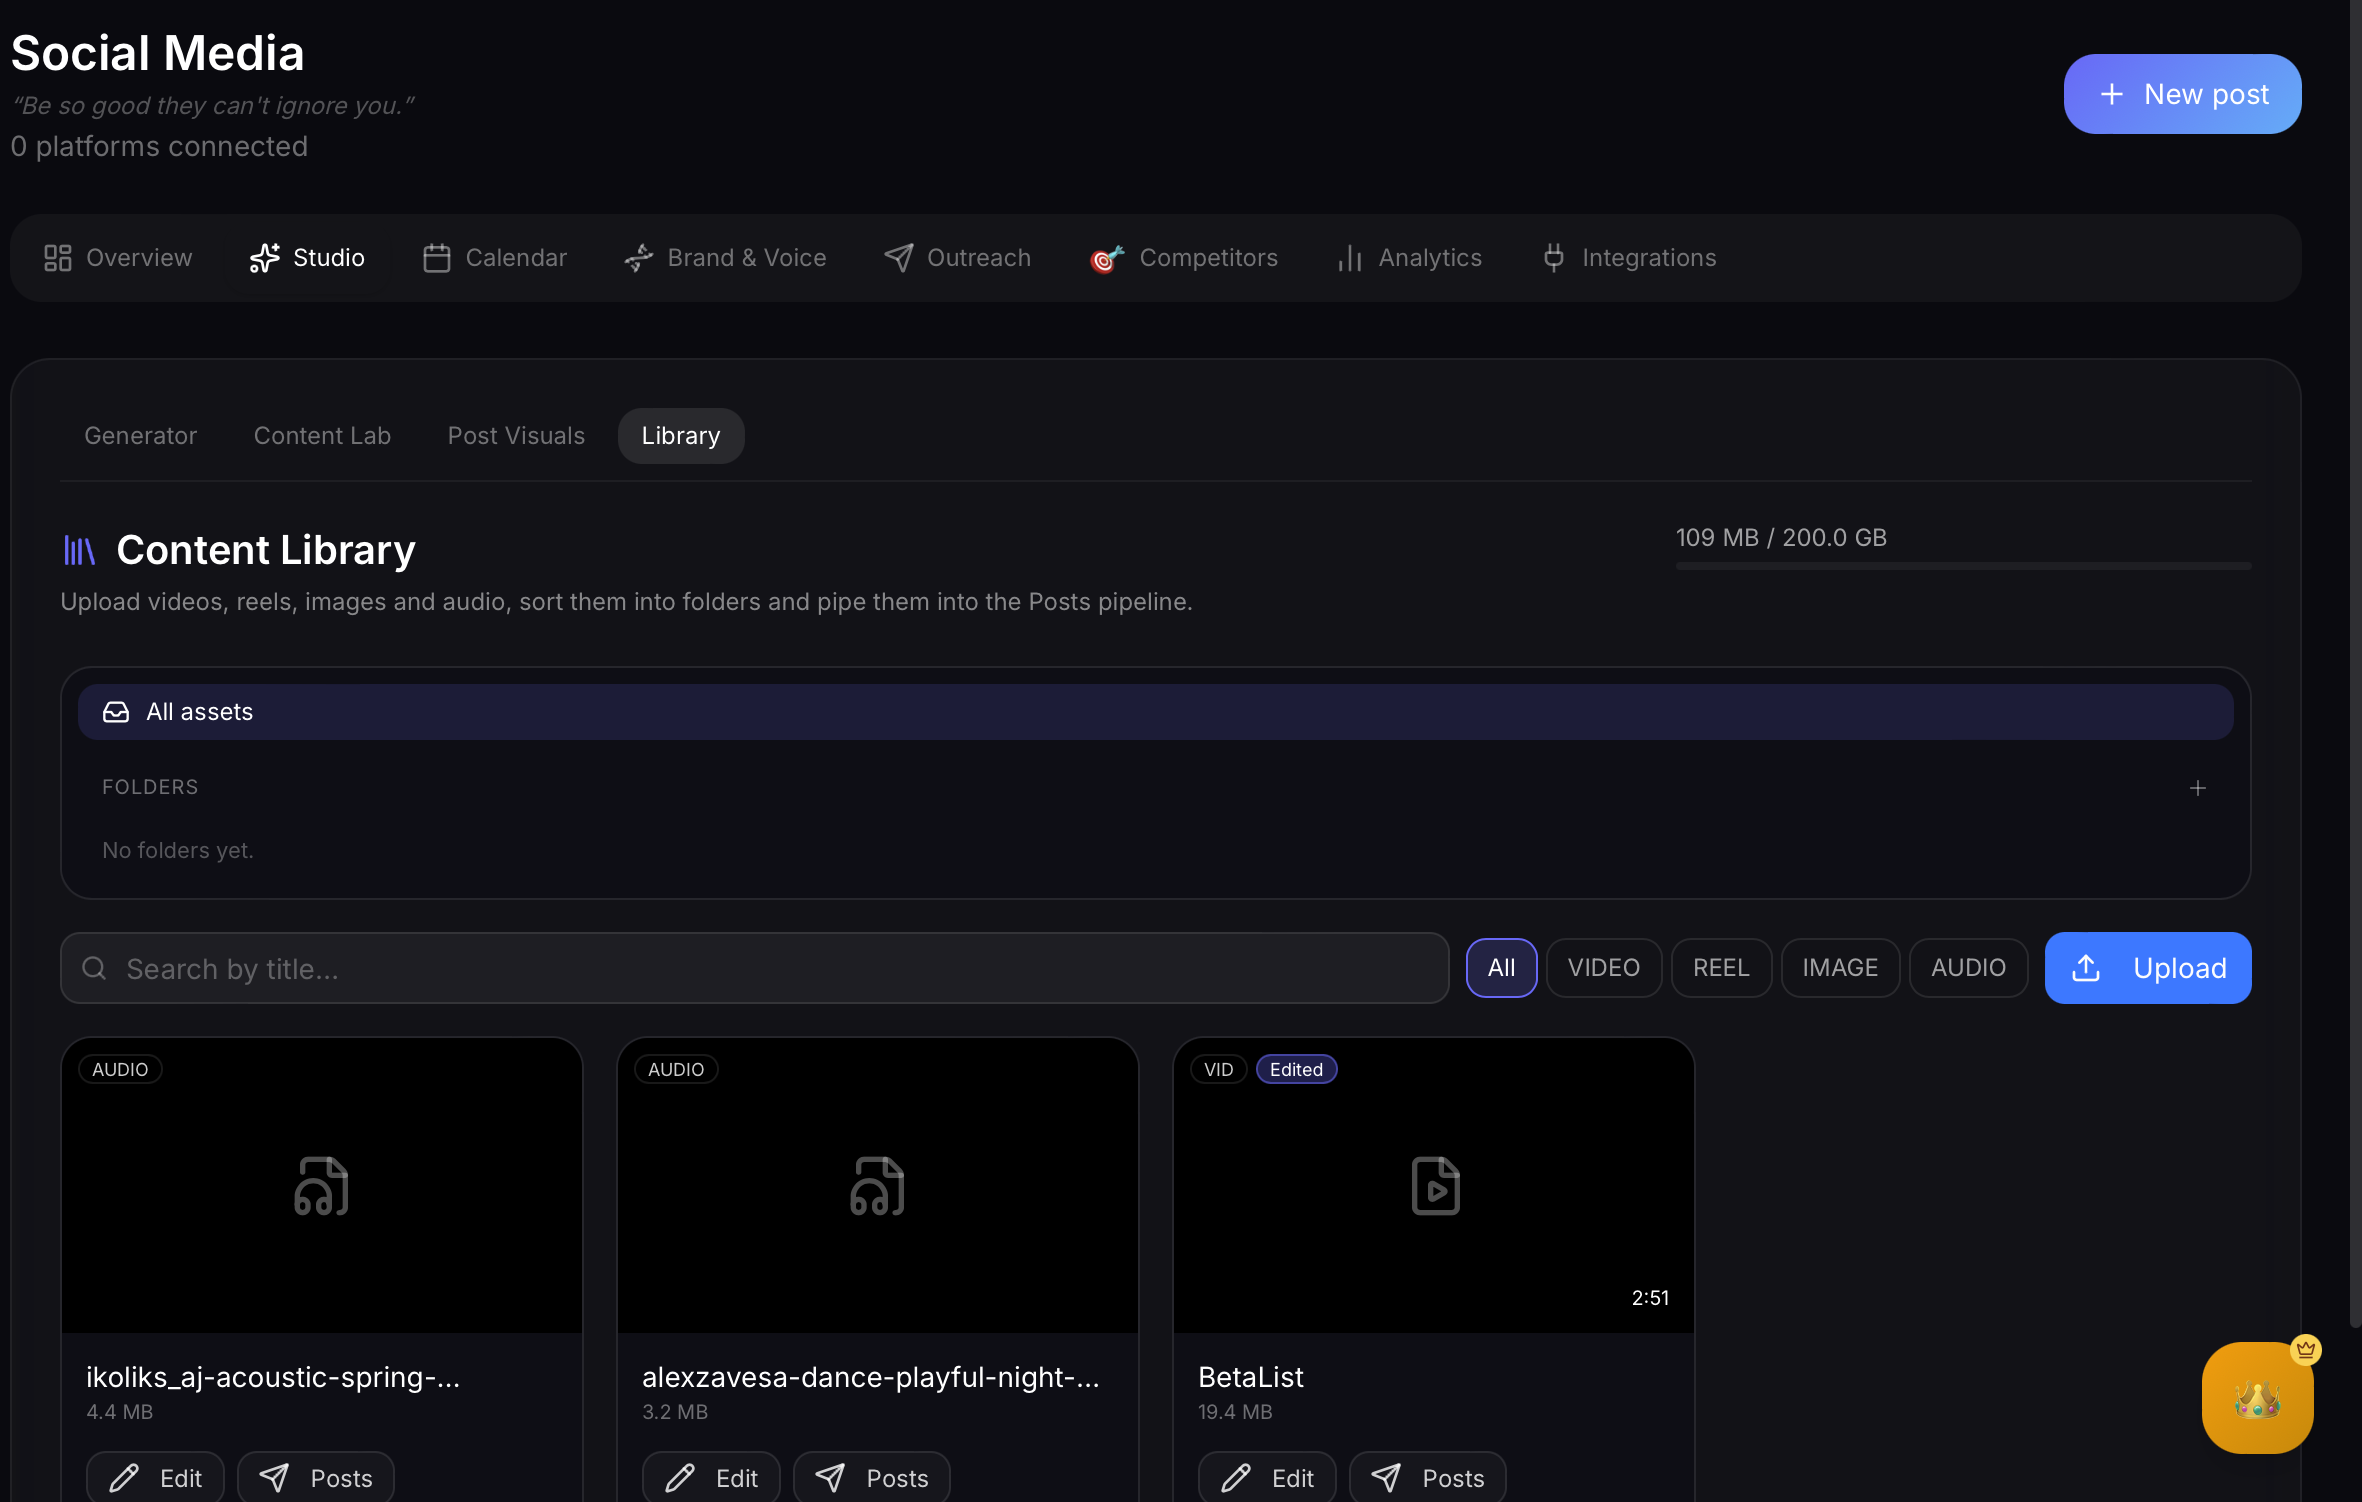
Task: Click the Overview grid icon
Action: (x=58, y=258)
